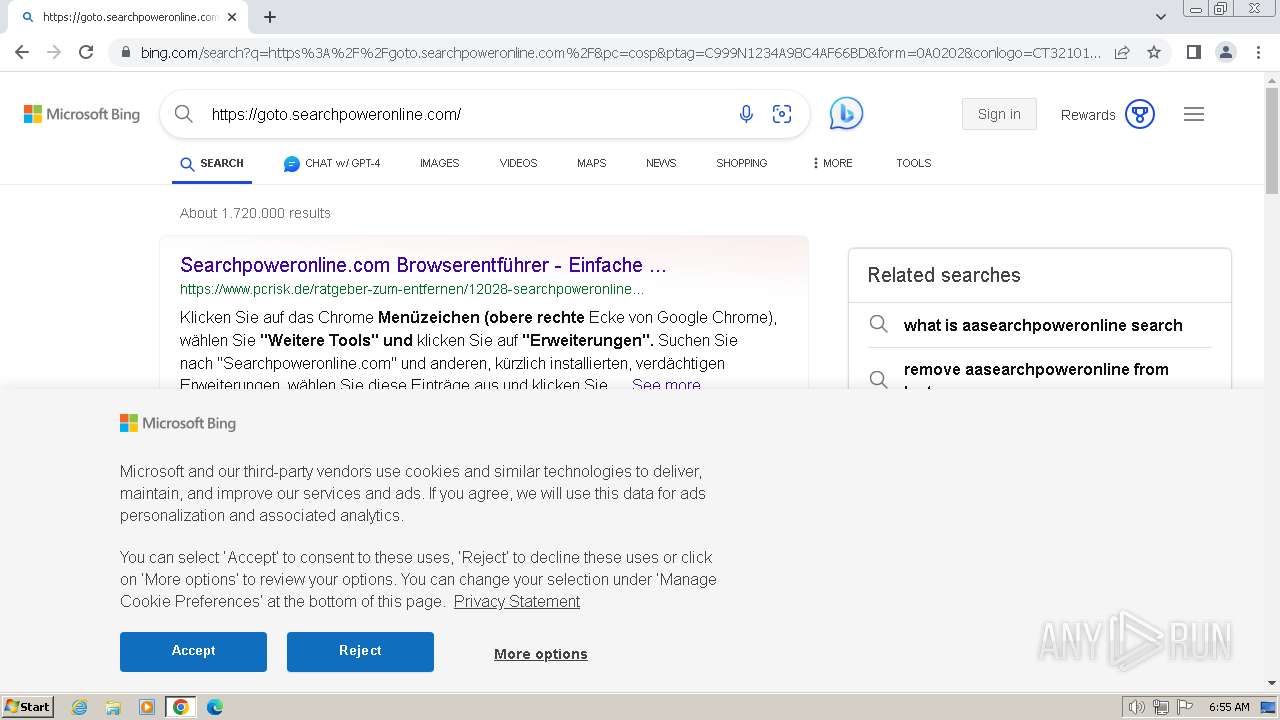Click the search magnifier icon in Bing box
Screen dimensions: 1280x720
tap(184, 114)
